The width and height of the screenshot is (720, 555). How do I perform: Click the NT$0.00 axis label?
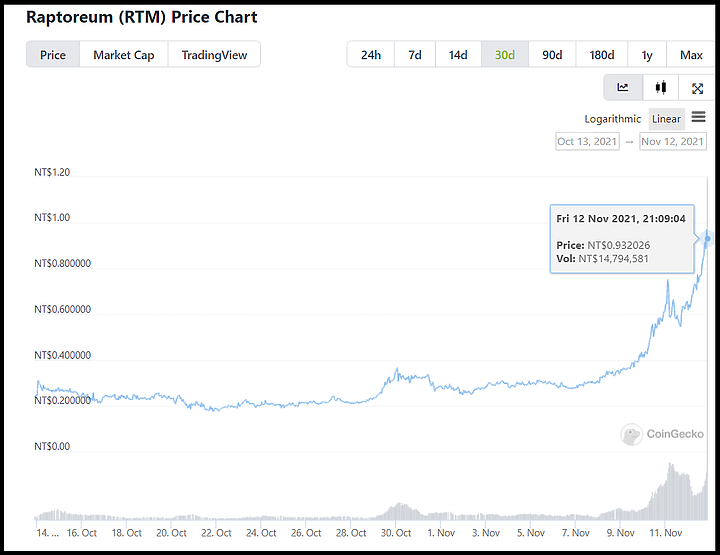pyautogui.click(x=52, y=446)
